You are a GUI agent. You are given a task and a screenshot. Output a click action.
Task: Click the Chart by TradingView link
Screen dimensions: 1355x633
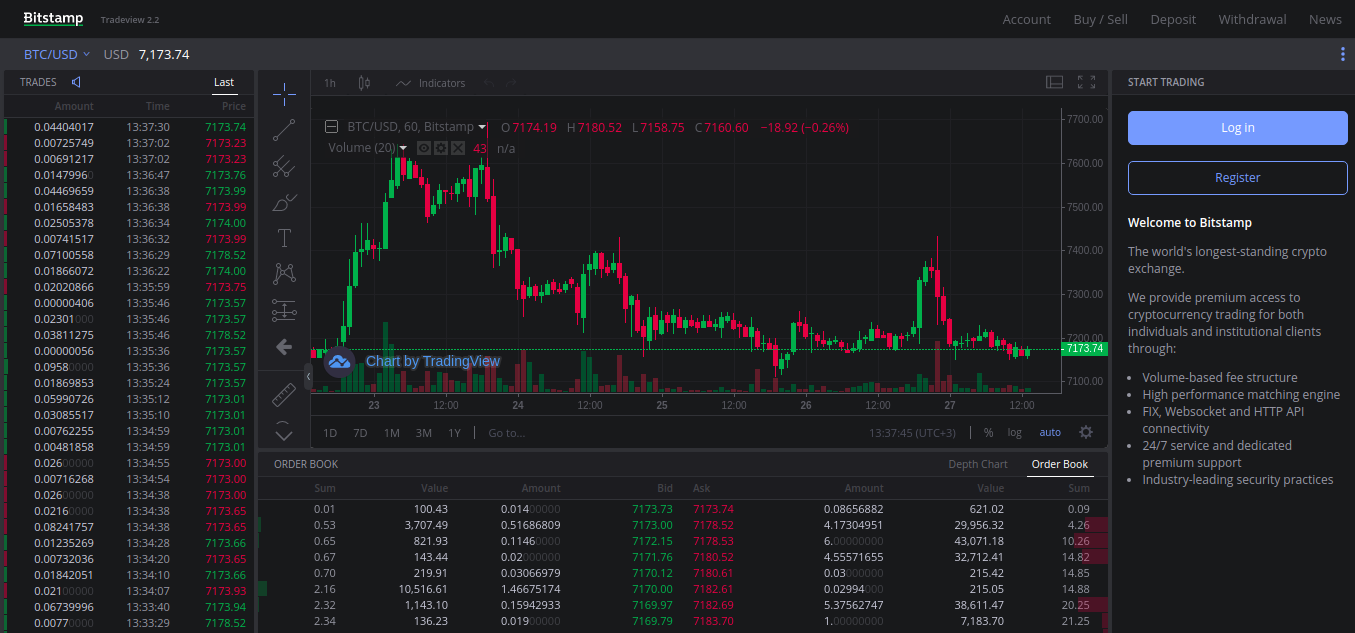[433, 361]
